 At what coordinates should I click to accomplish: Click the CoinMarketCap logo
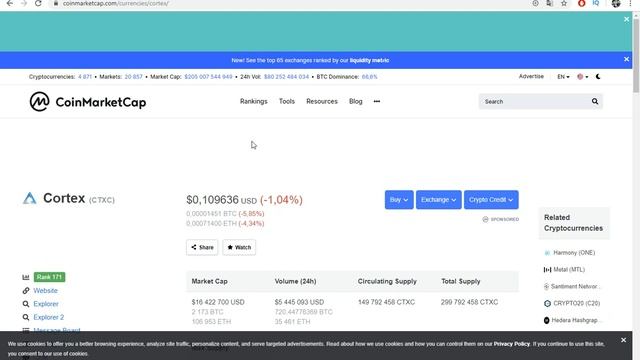click(88, 102)
